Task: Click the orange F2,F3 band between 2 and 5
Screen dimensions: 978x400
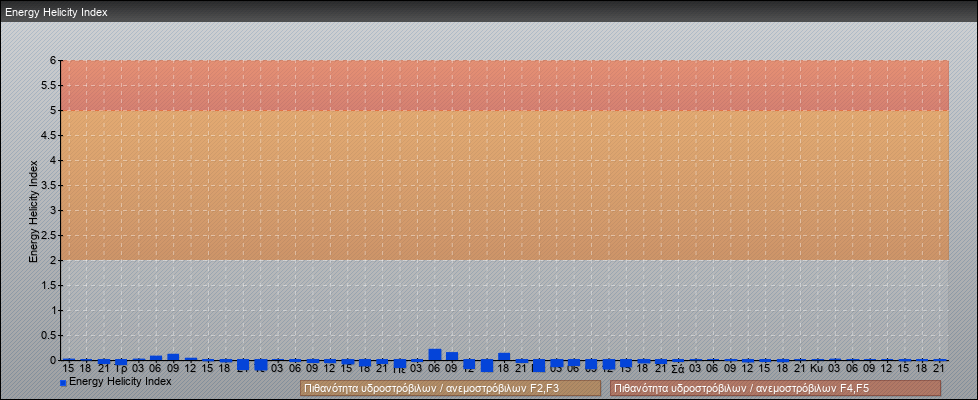Action: (x=505, y=185)
